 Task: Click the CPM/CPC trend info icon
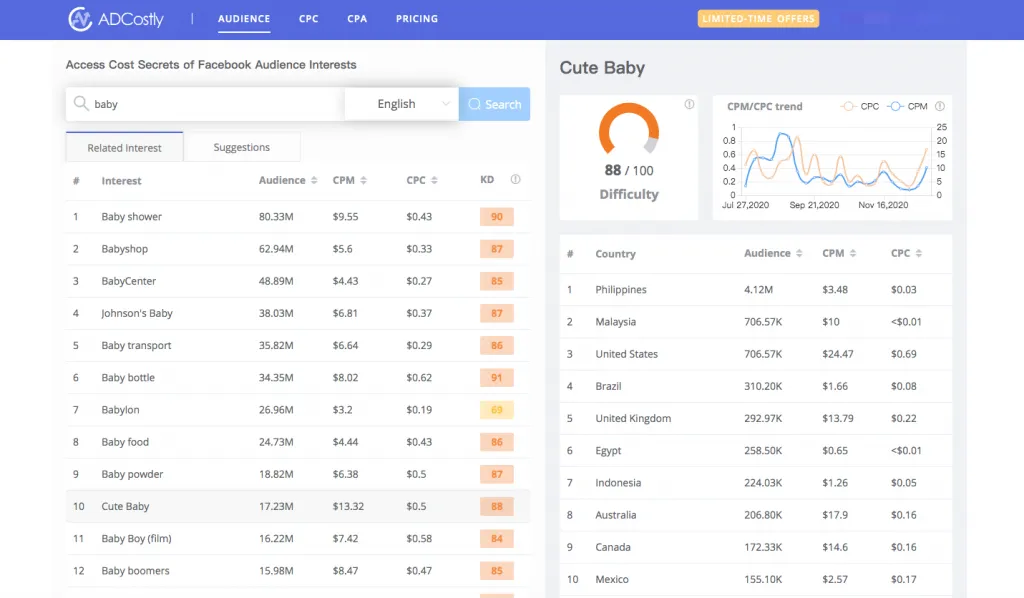940,106
